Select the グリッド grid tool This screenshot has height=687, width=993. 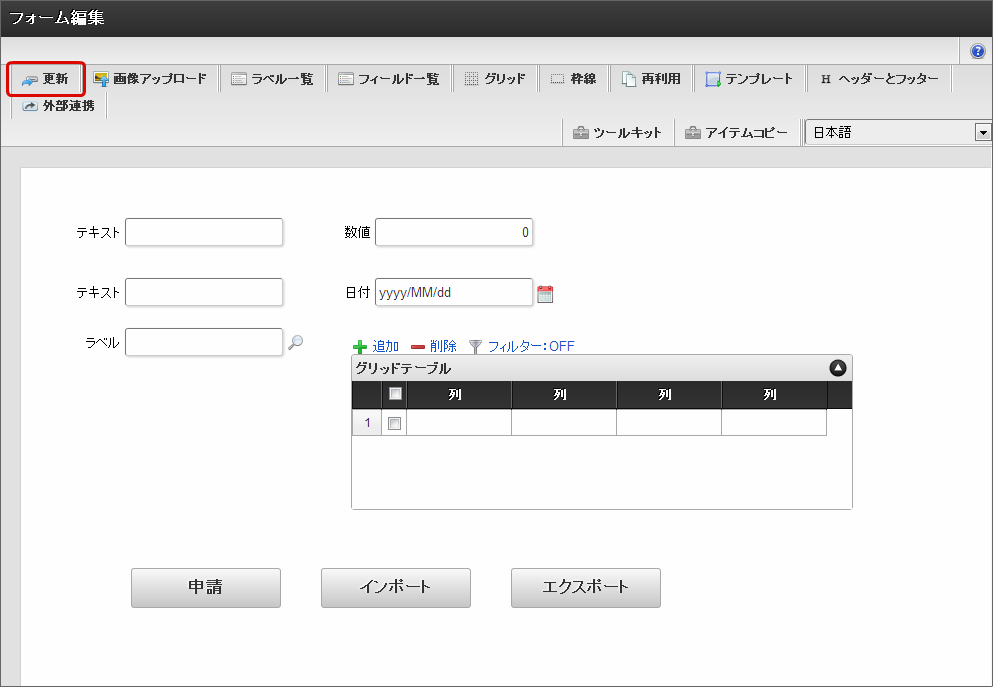coord(495,79)
